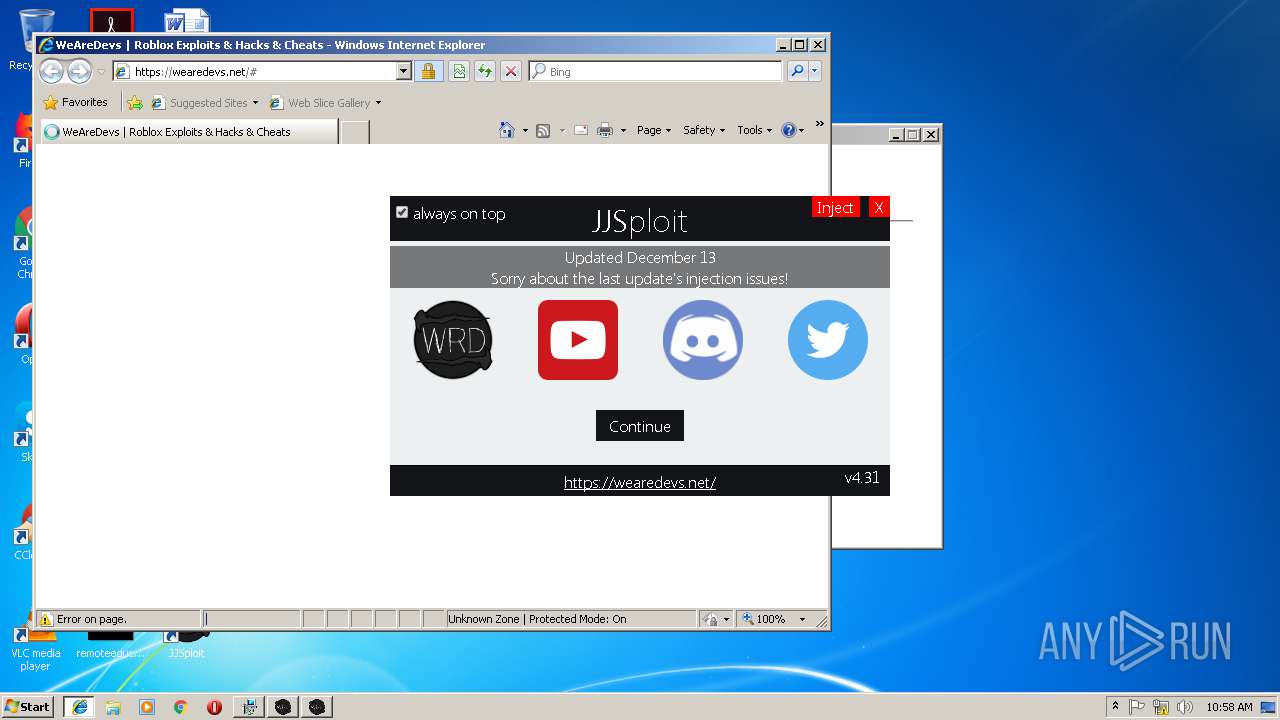Open a new blank tab

[x=355, y=132]
